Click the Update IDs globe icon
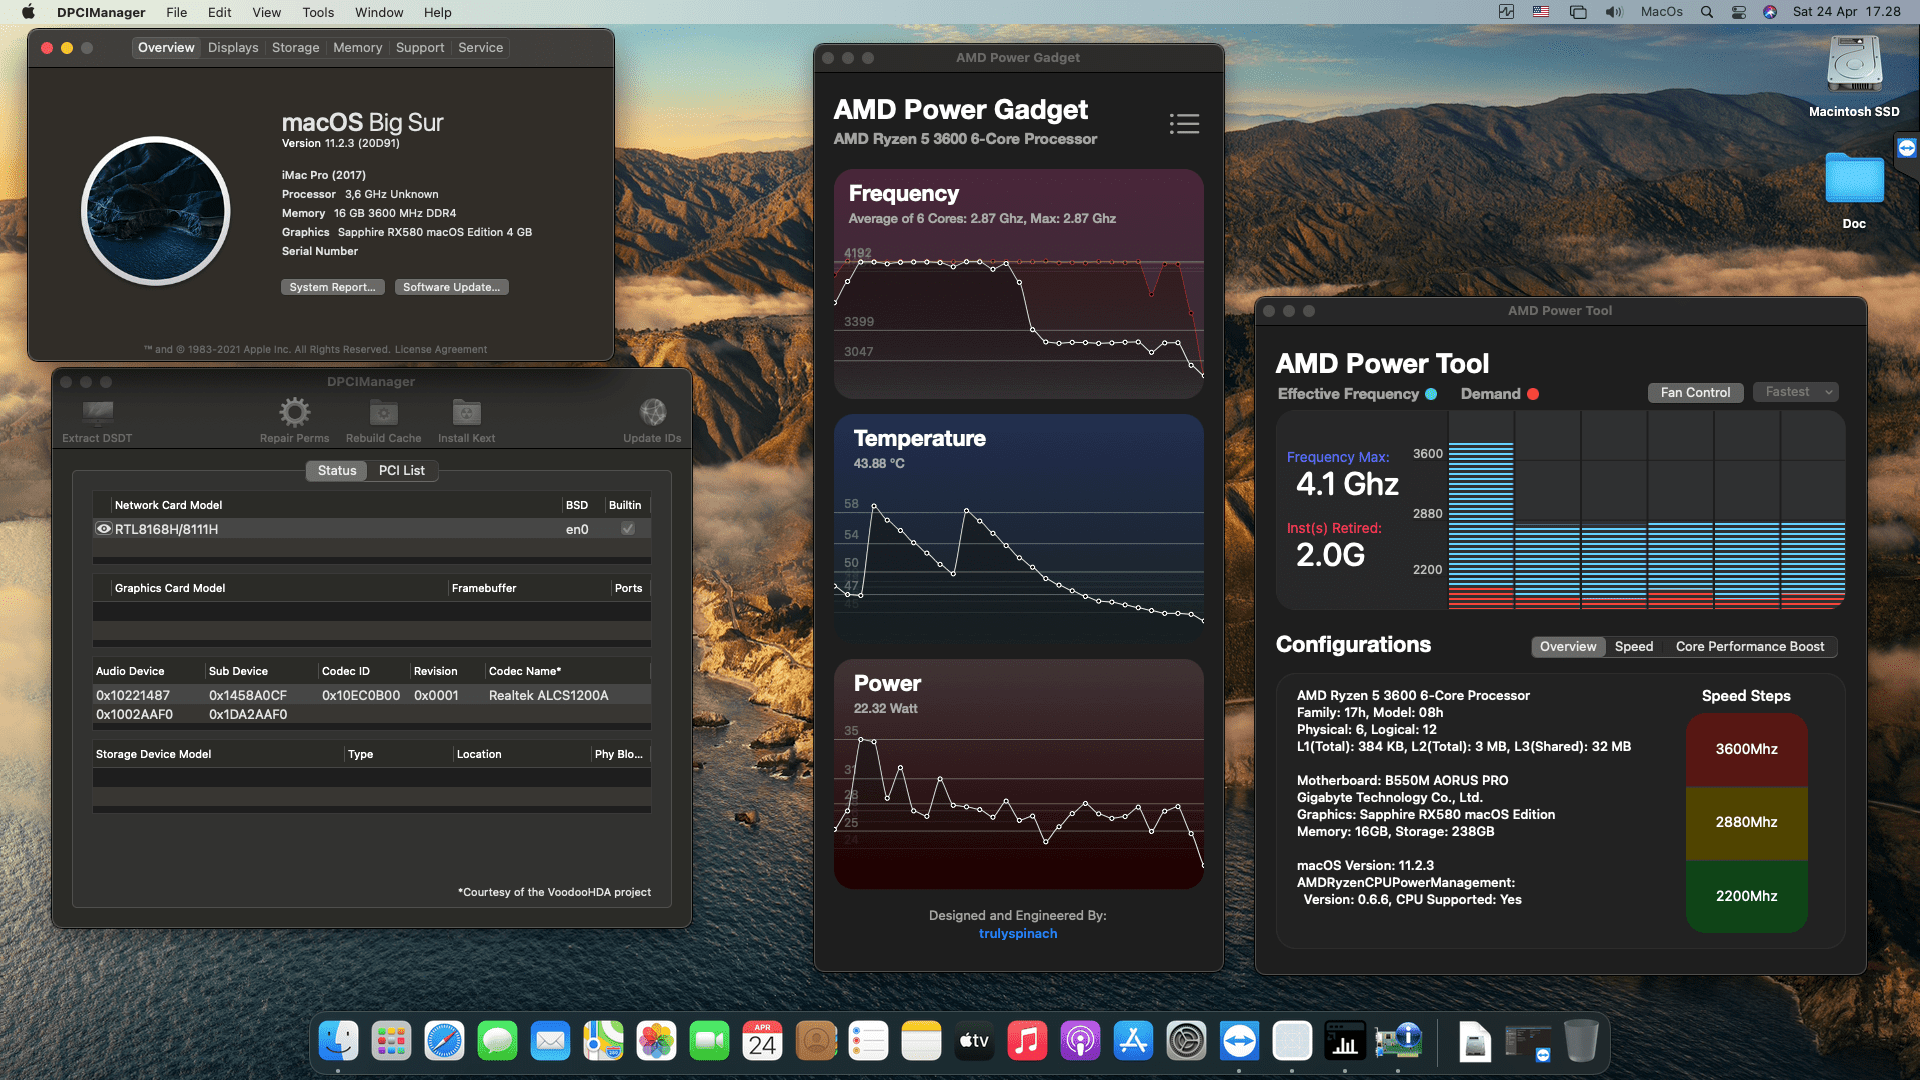The image size is (1920, 1080). point(652,412)
